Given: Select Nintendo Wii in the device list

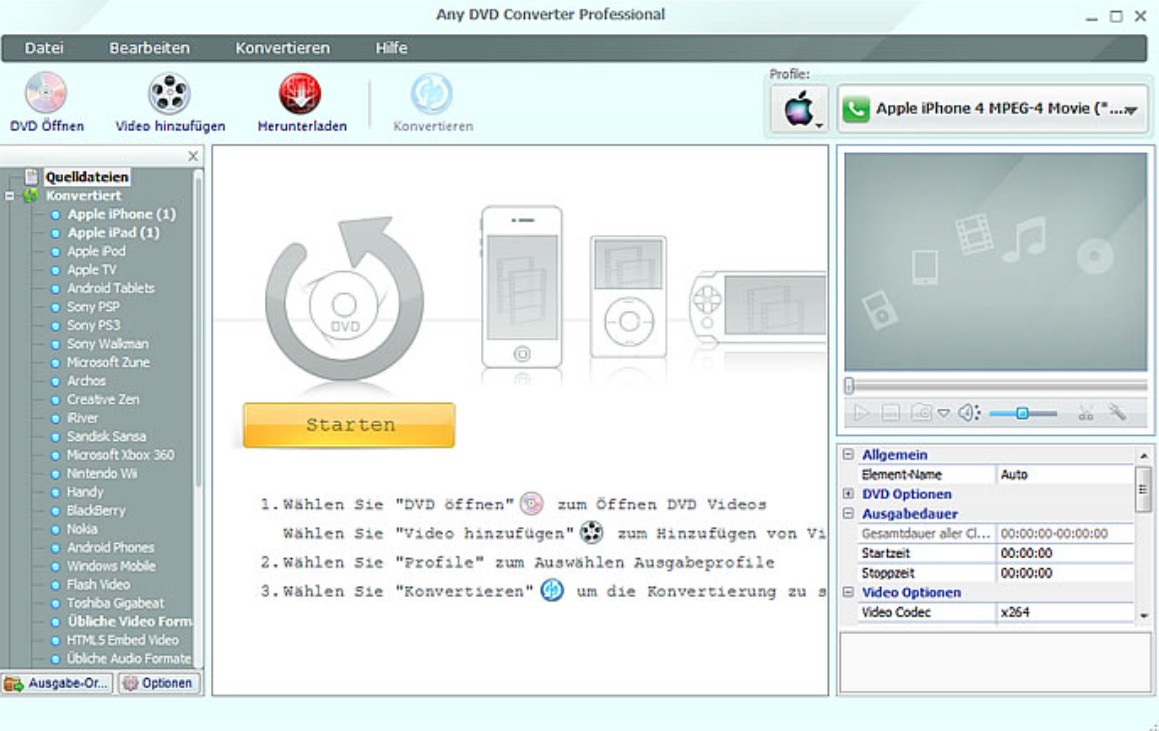Looking at the screenshot, I should [x=102, y=473].
